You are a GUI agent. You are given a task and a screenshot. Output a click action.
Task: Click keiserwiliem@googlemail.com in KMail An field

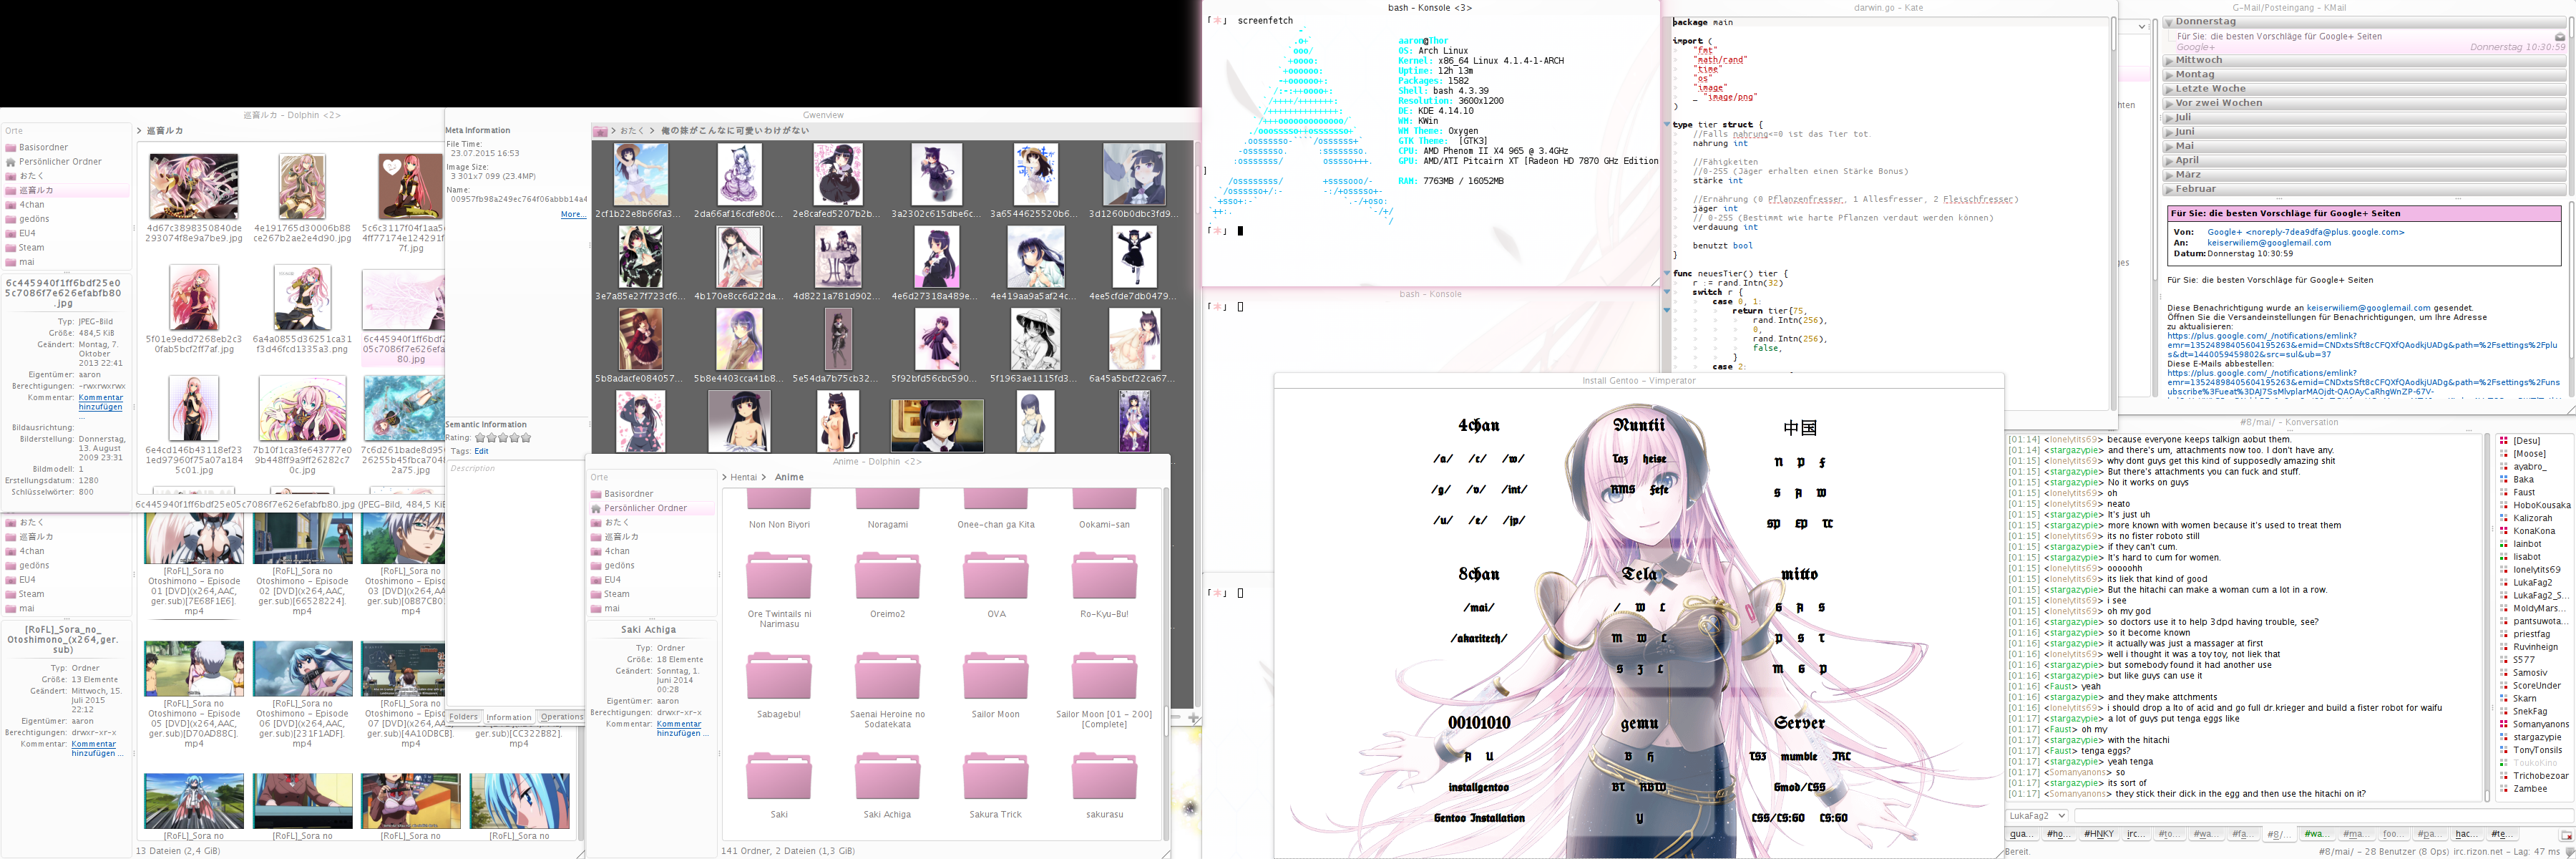point(2269,243)
